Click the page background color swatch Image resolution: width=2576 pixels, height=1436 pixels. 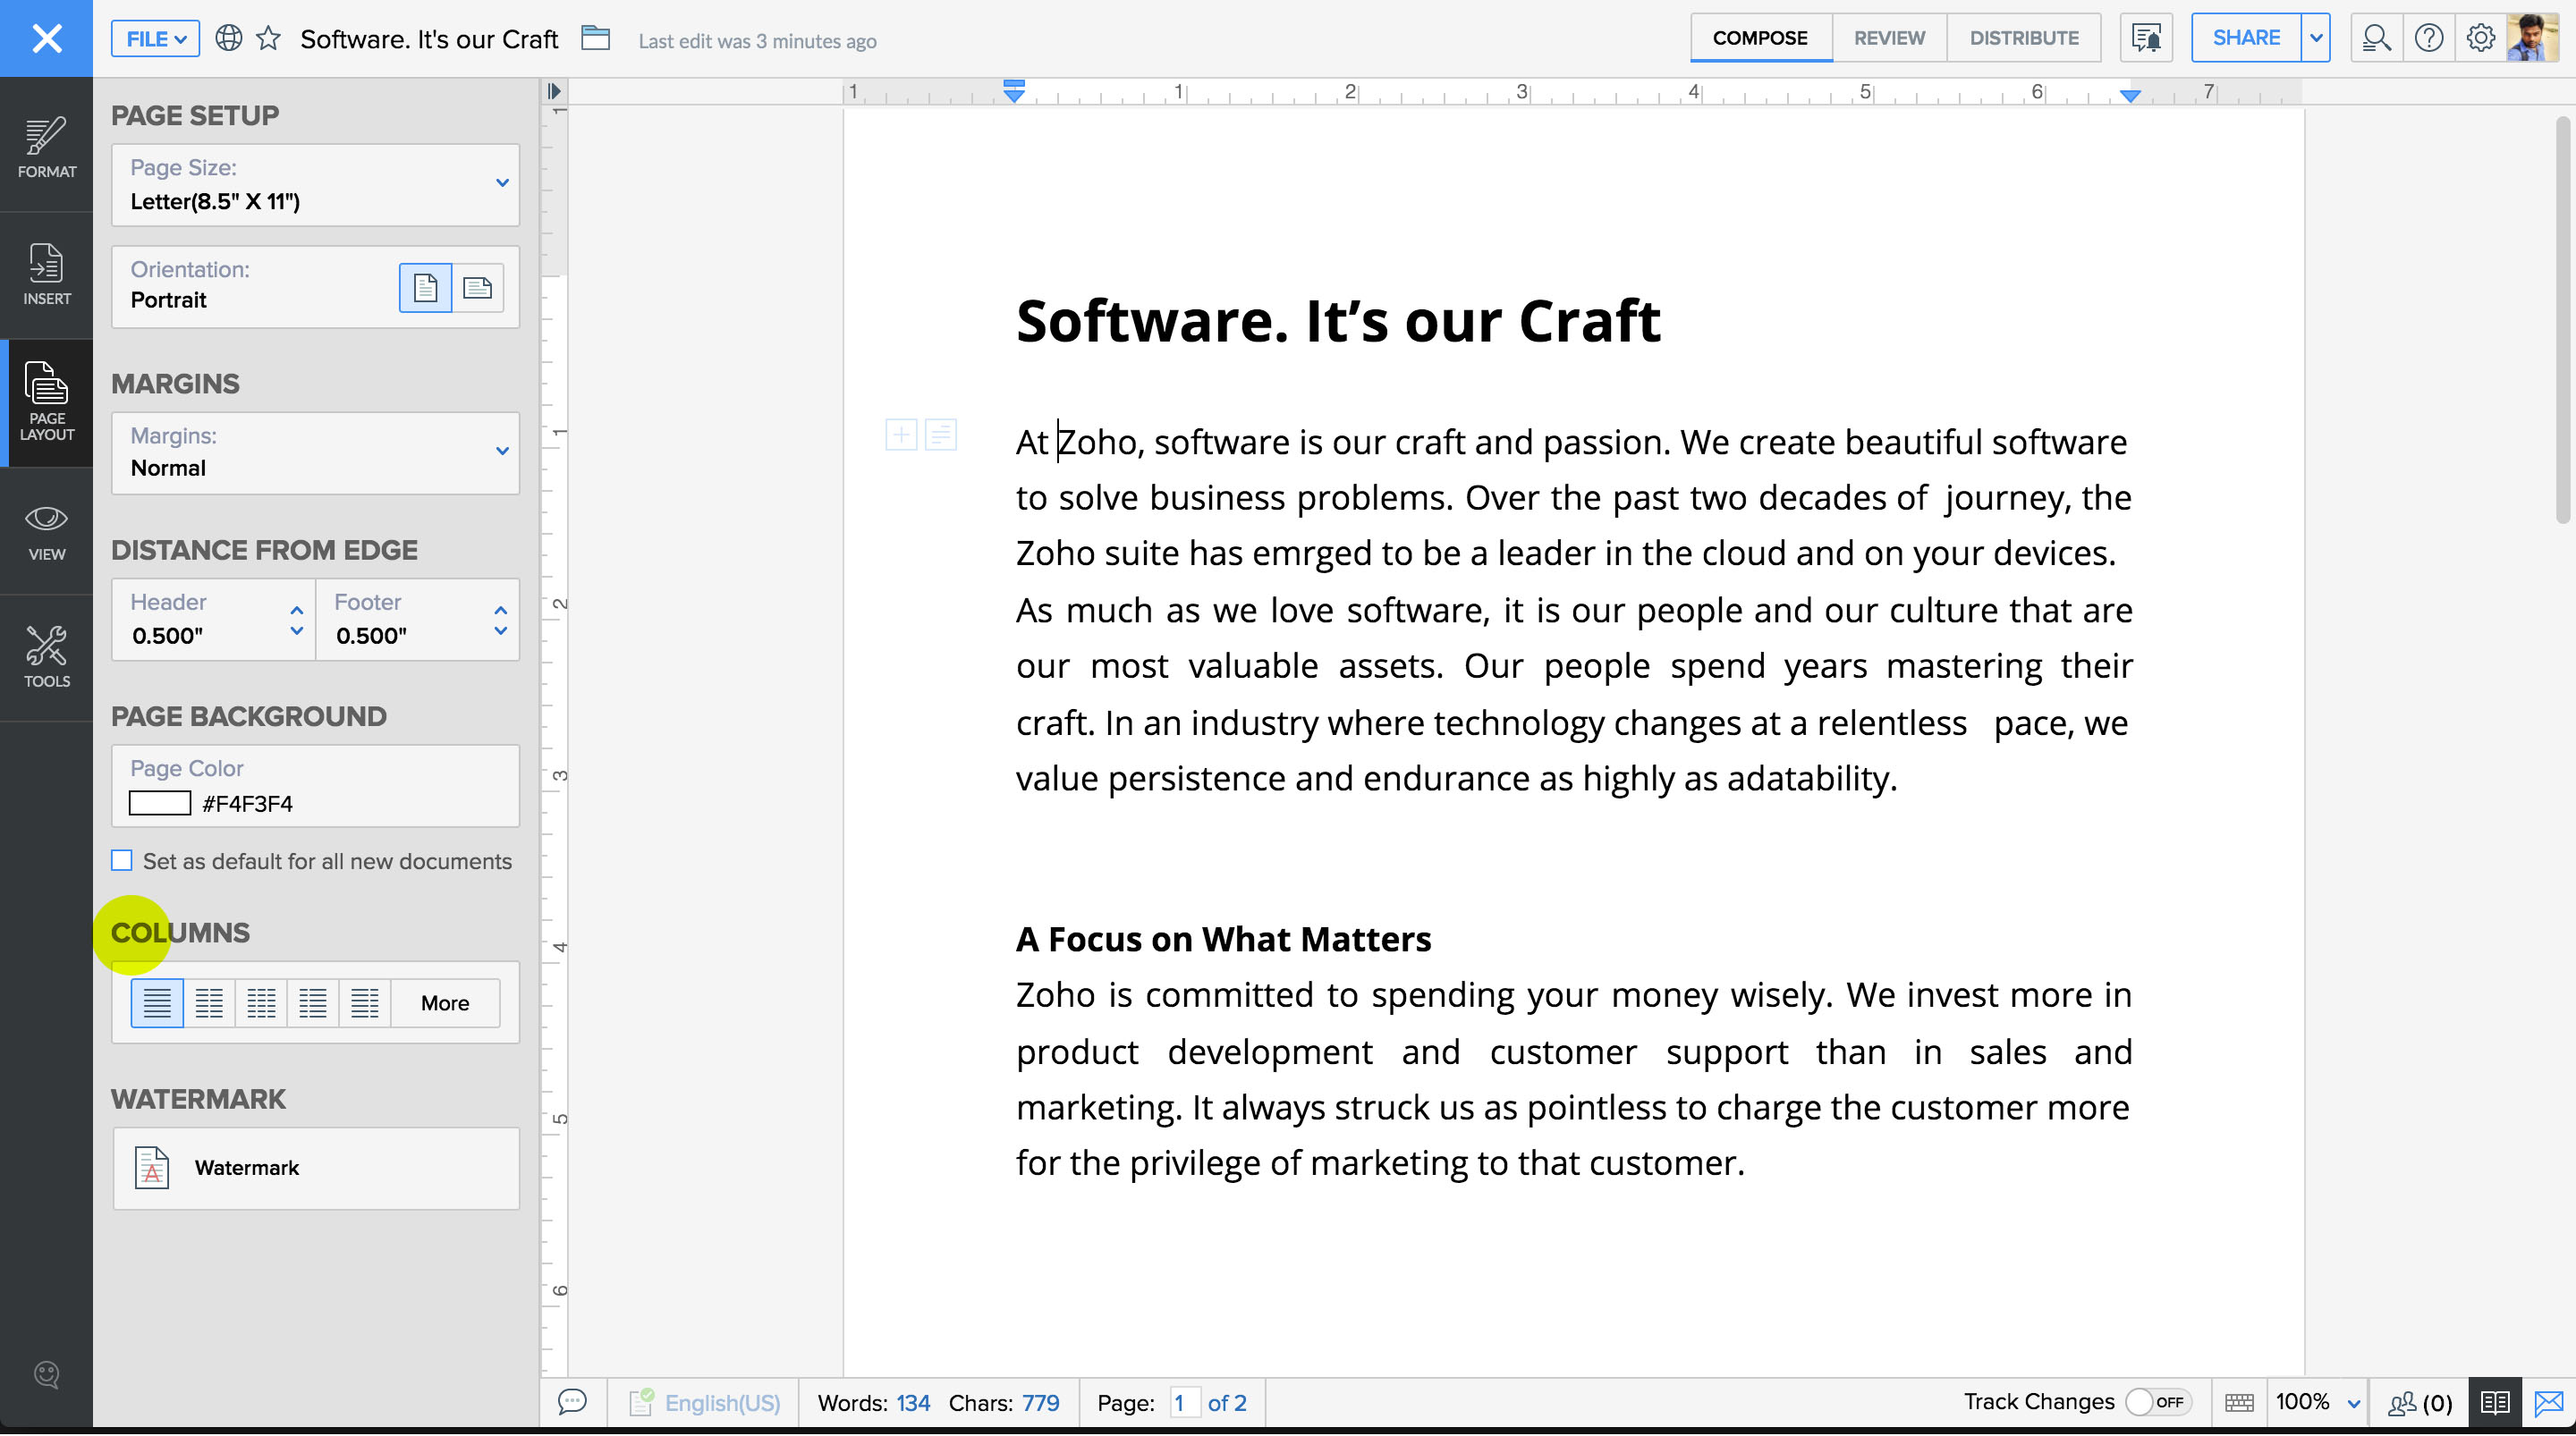(159, 803)
